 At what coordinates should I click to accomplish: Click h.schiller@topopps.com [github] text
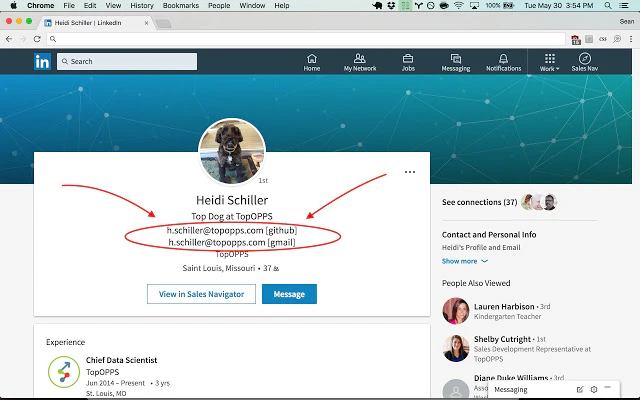tap(232, 231)
